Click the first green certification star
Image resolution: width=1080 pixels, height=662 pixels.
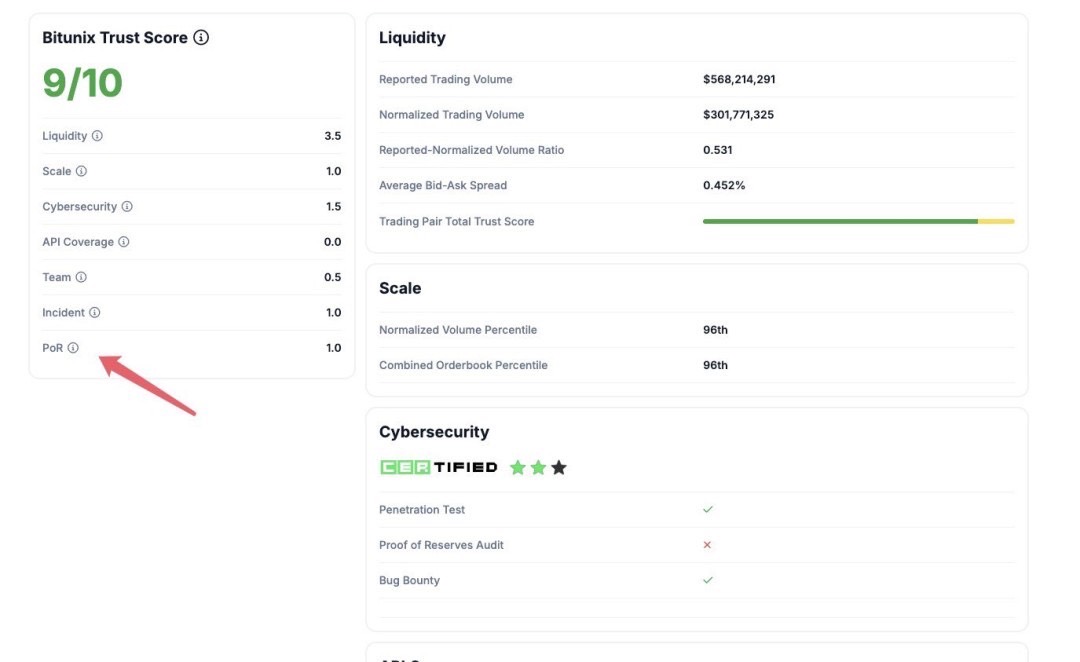tap(517, 468)
